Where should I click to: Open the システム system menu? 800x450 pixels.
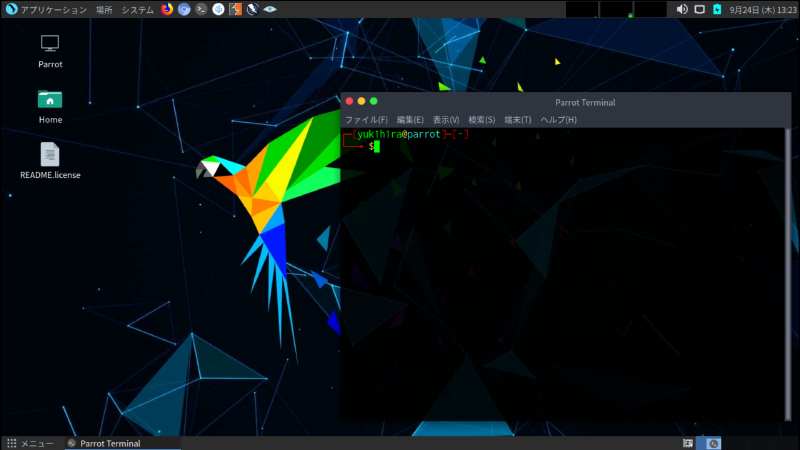tap(137, 10)
